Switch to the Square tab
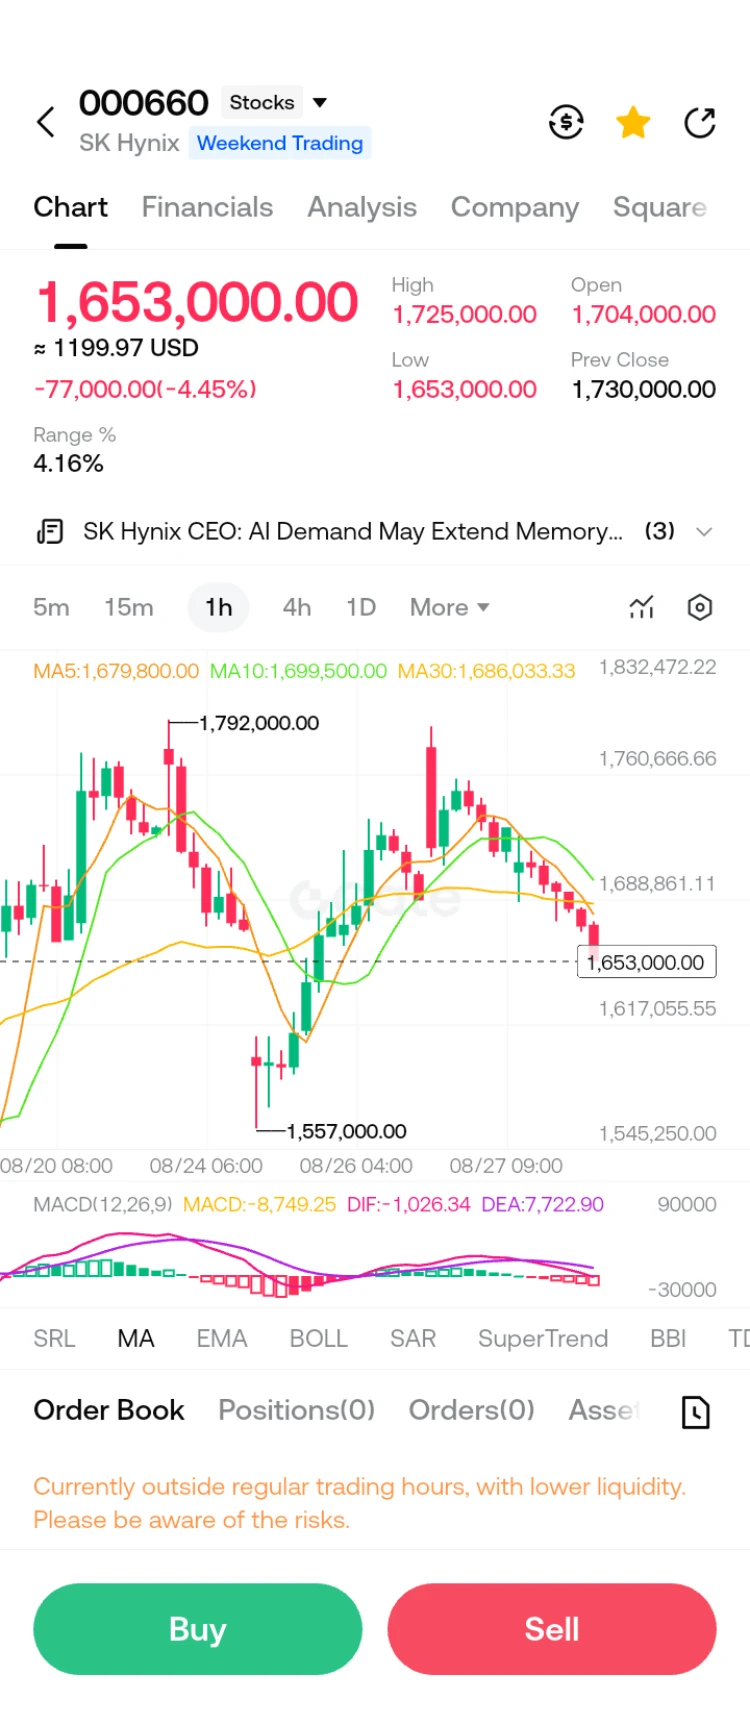Viewport: 750px width, 1709px height. (660, 207)
